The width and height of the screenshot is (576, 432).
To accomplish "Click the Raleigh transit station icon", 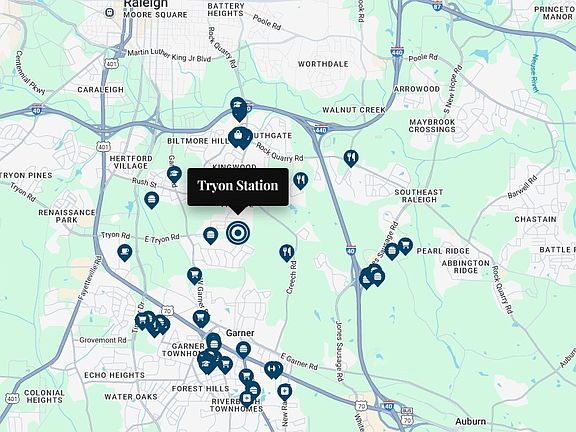I will [x=109, y=12].
